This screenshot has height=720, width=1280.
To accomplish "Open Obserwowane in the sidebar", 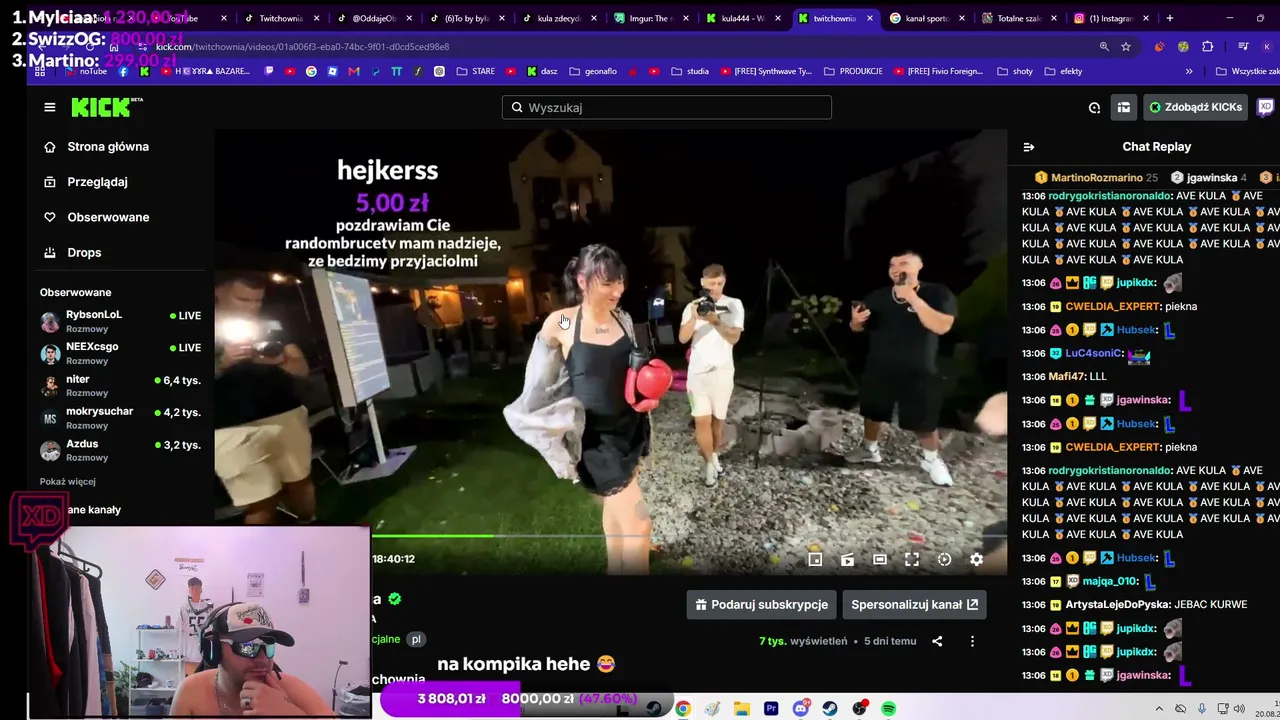I will [x=108, y=217].
